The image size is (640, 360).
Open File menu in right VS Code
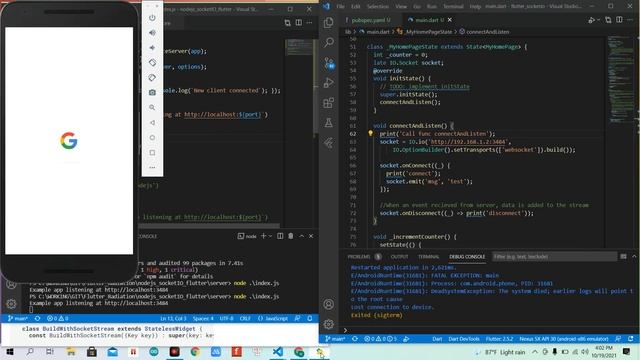340,7
